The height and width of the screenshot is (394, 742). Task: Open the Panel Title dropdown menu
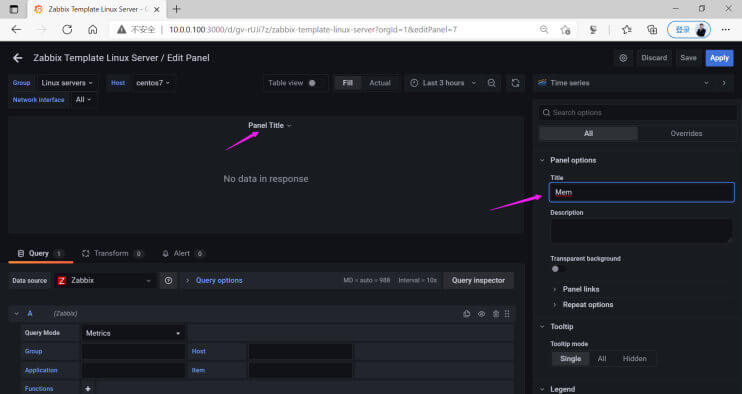[270, 125]
